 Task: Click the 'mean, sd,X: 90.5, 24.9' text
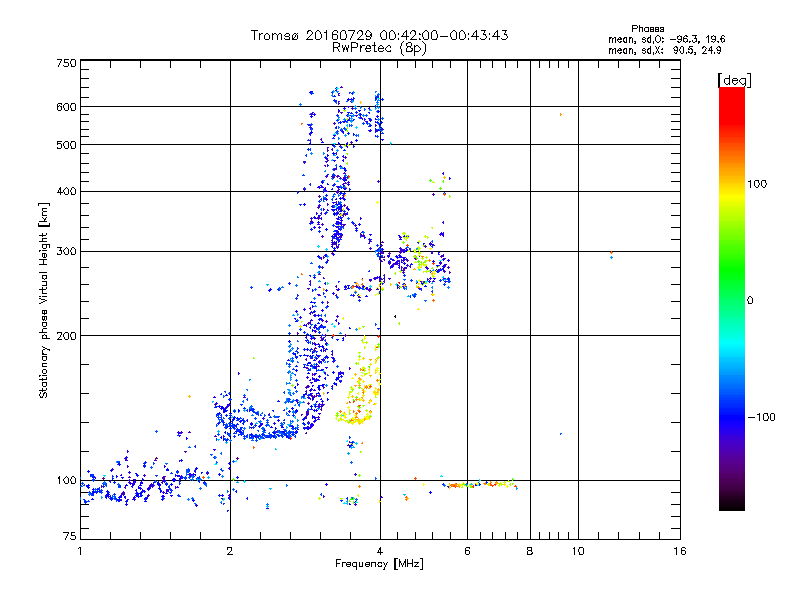665,50
